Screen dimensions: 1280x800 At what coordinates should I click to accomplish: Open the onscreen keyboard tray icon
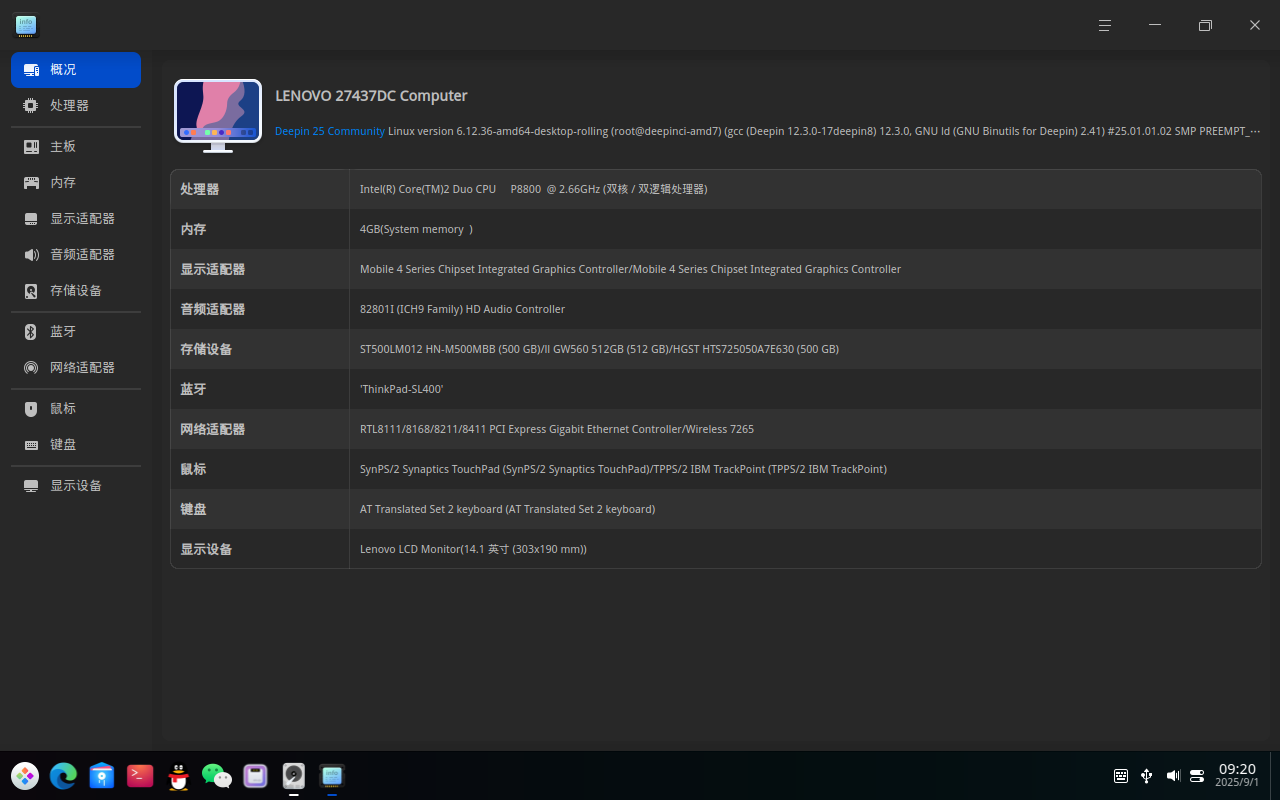point(1121,776)
